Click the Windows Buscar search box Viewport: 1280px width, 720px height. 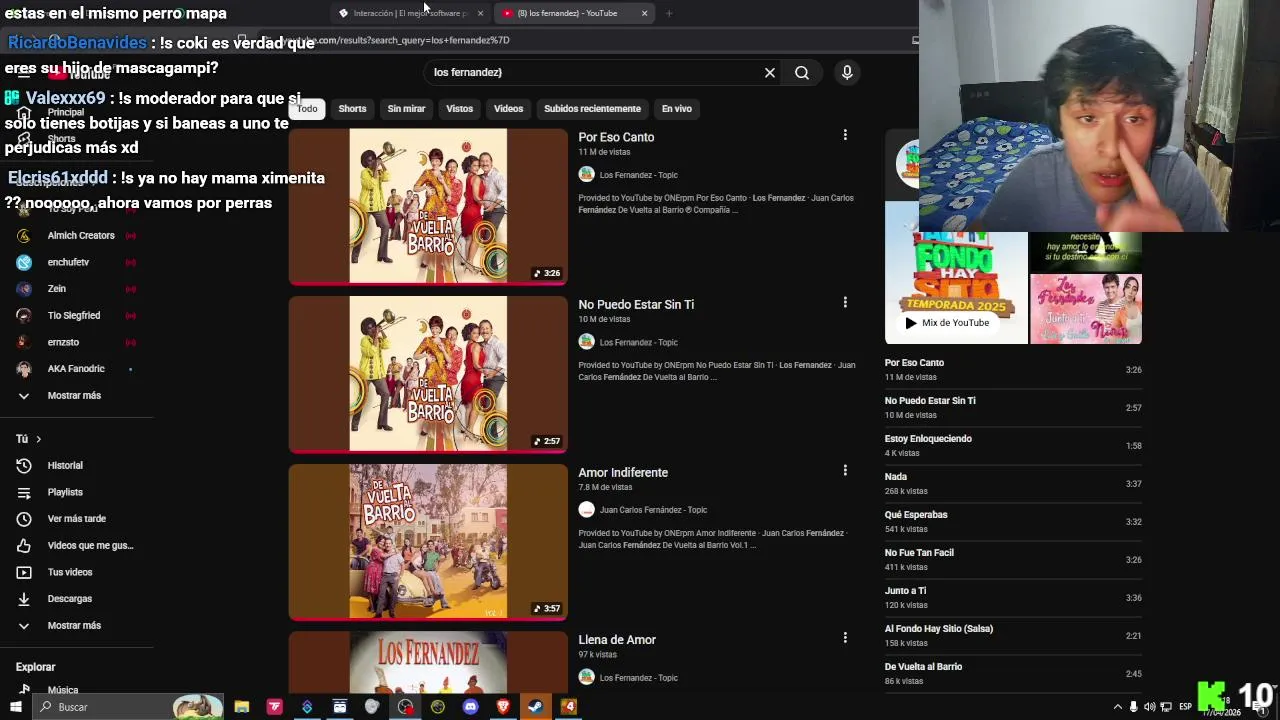pos(127,707)
